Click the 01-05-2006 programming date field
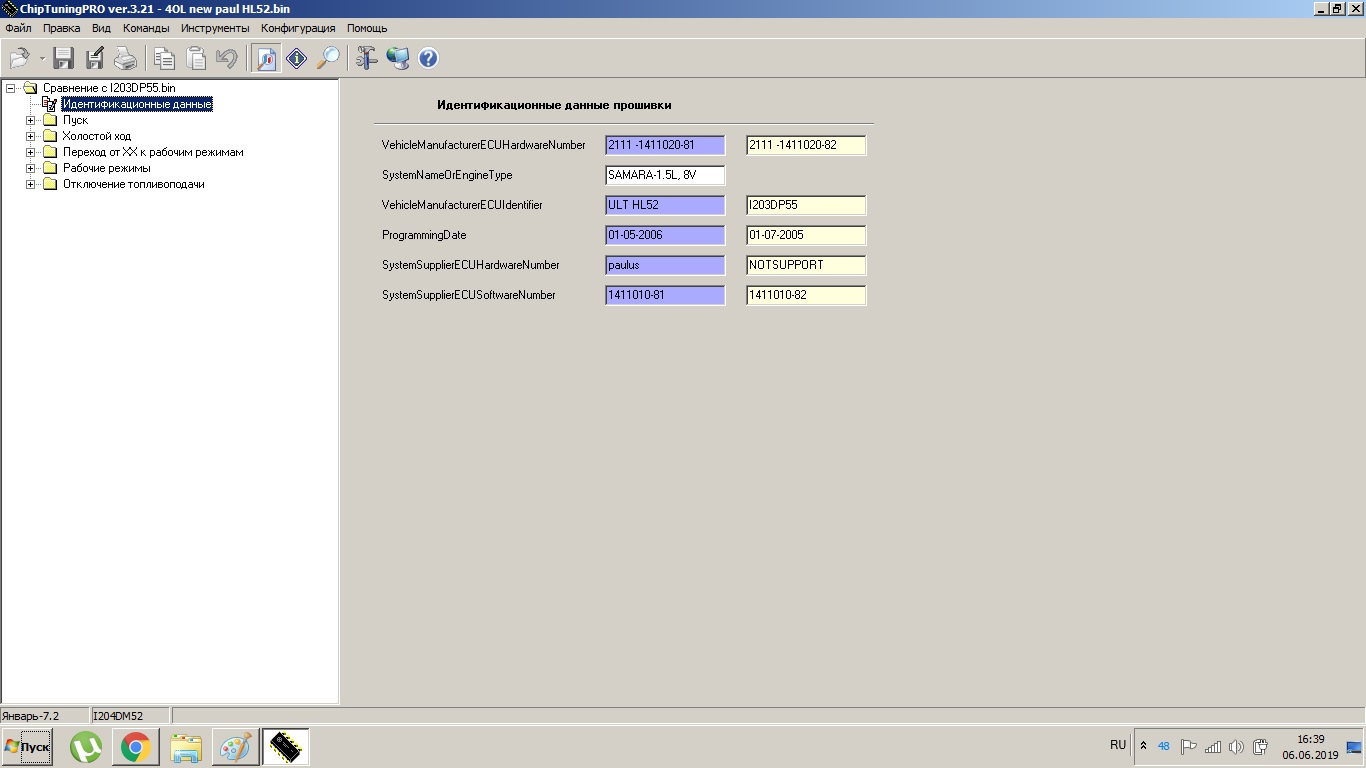1366x768 pixels. click(665, 235)
